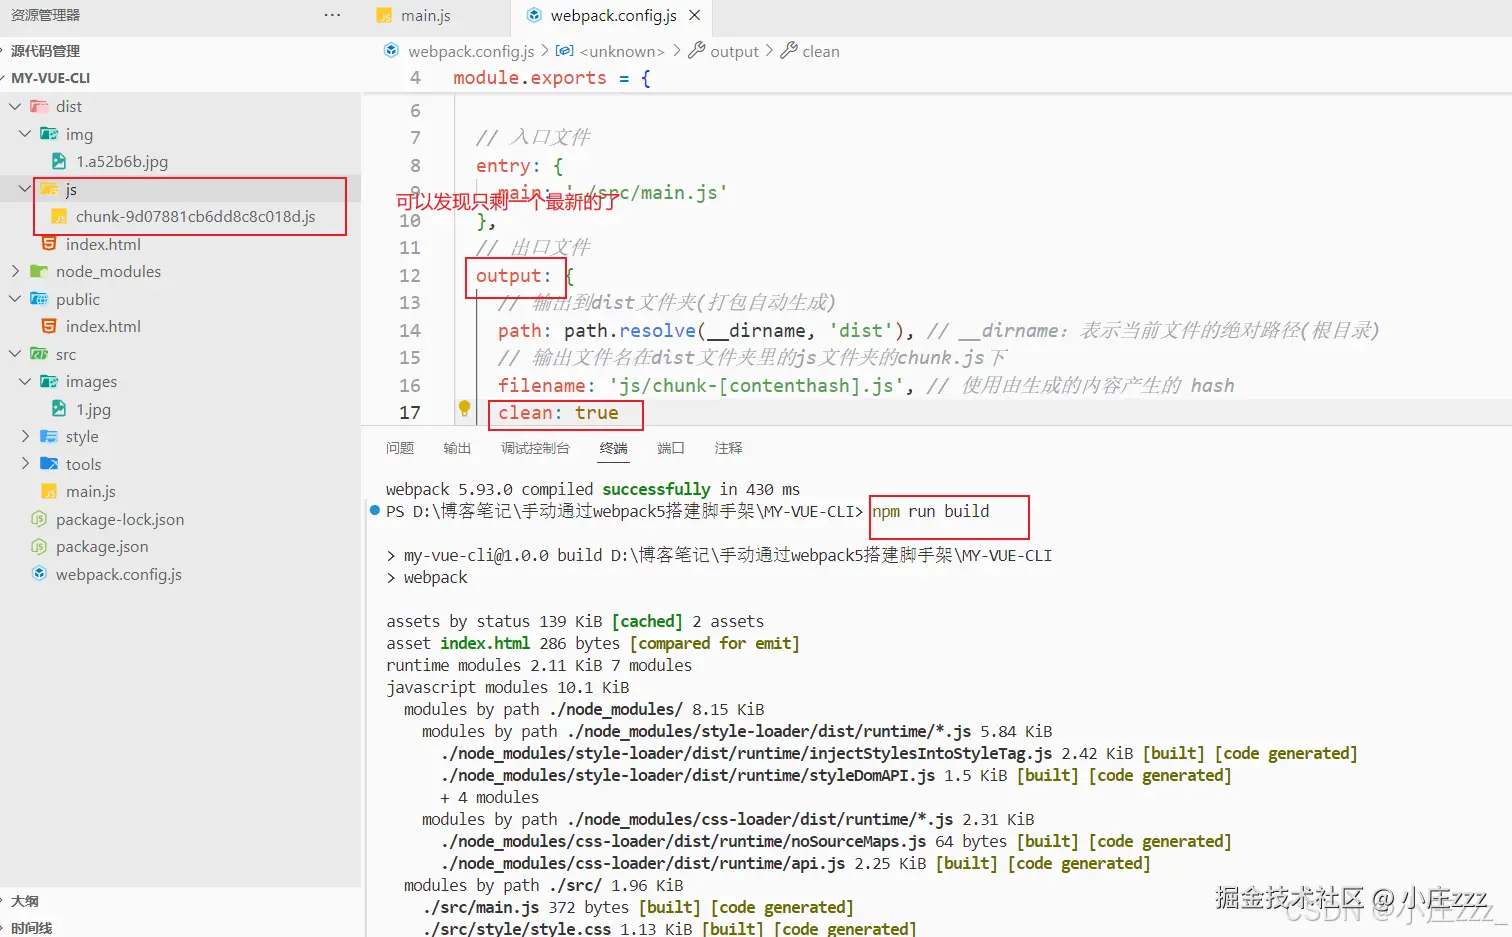
Task: Click webpack.config.js tab file icon
Action: tap(534, 15)
